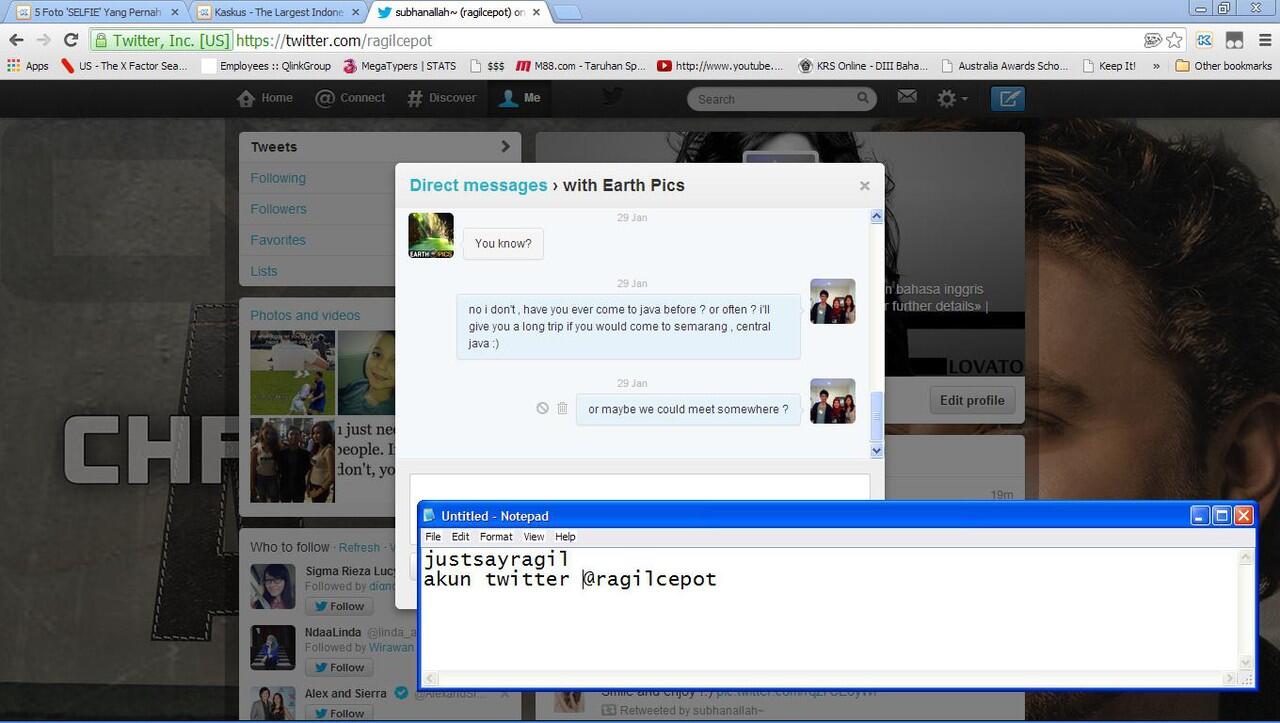Open the Chrome menu hamburger icon

(x=1263, y=40)
